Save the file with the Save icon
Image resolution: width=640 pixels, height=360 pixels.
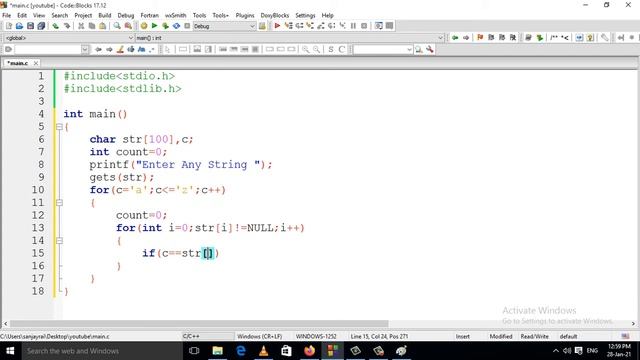tap(30, 26)
